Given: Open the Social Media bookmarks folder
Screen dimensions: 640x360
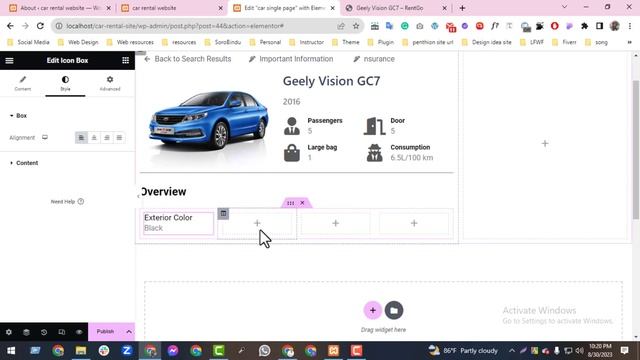Looking at the screenshot, I should click(29, 42).
